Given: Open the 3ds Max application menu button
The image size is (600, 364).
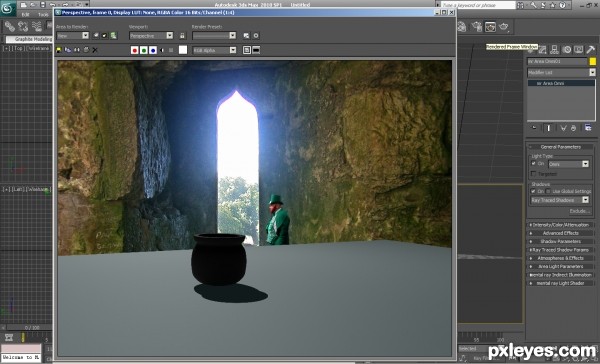Looking at the screenshot, I should pos(8,8).
